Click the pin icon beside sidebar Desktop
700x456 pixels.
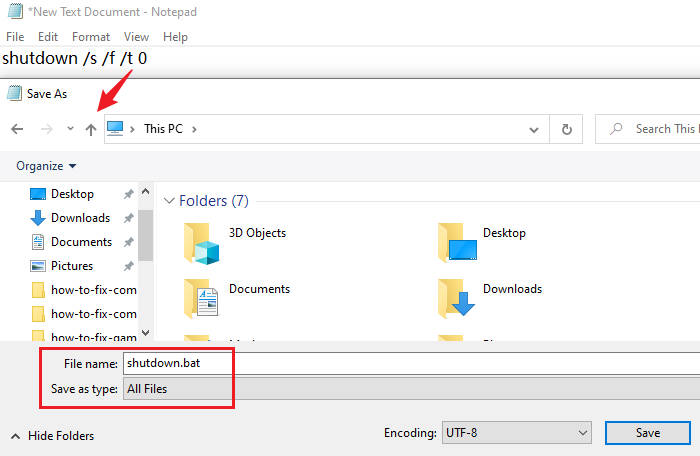tap(129, 194)
